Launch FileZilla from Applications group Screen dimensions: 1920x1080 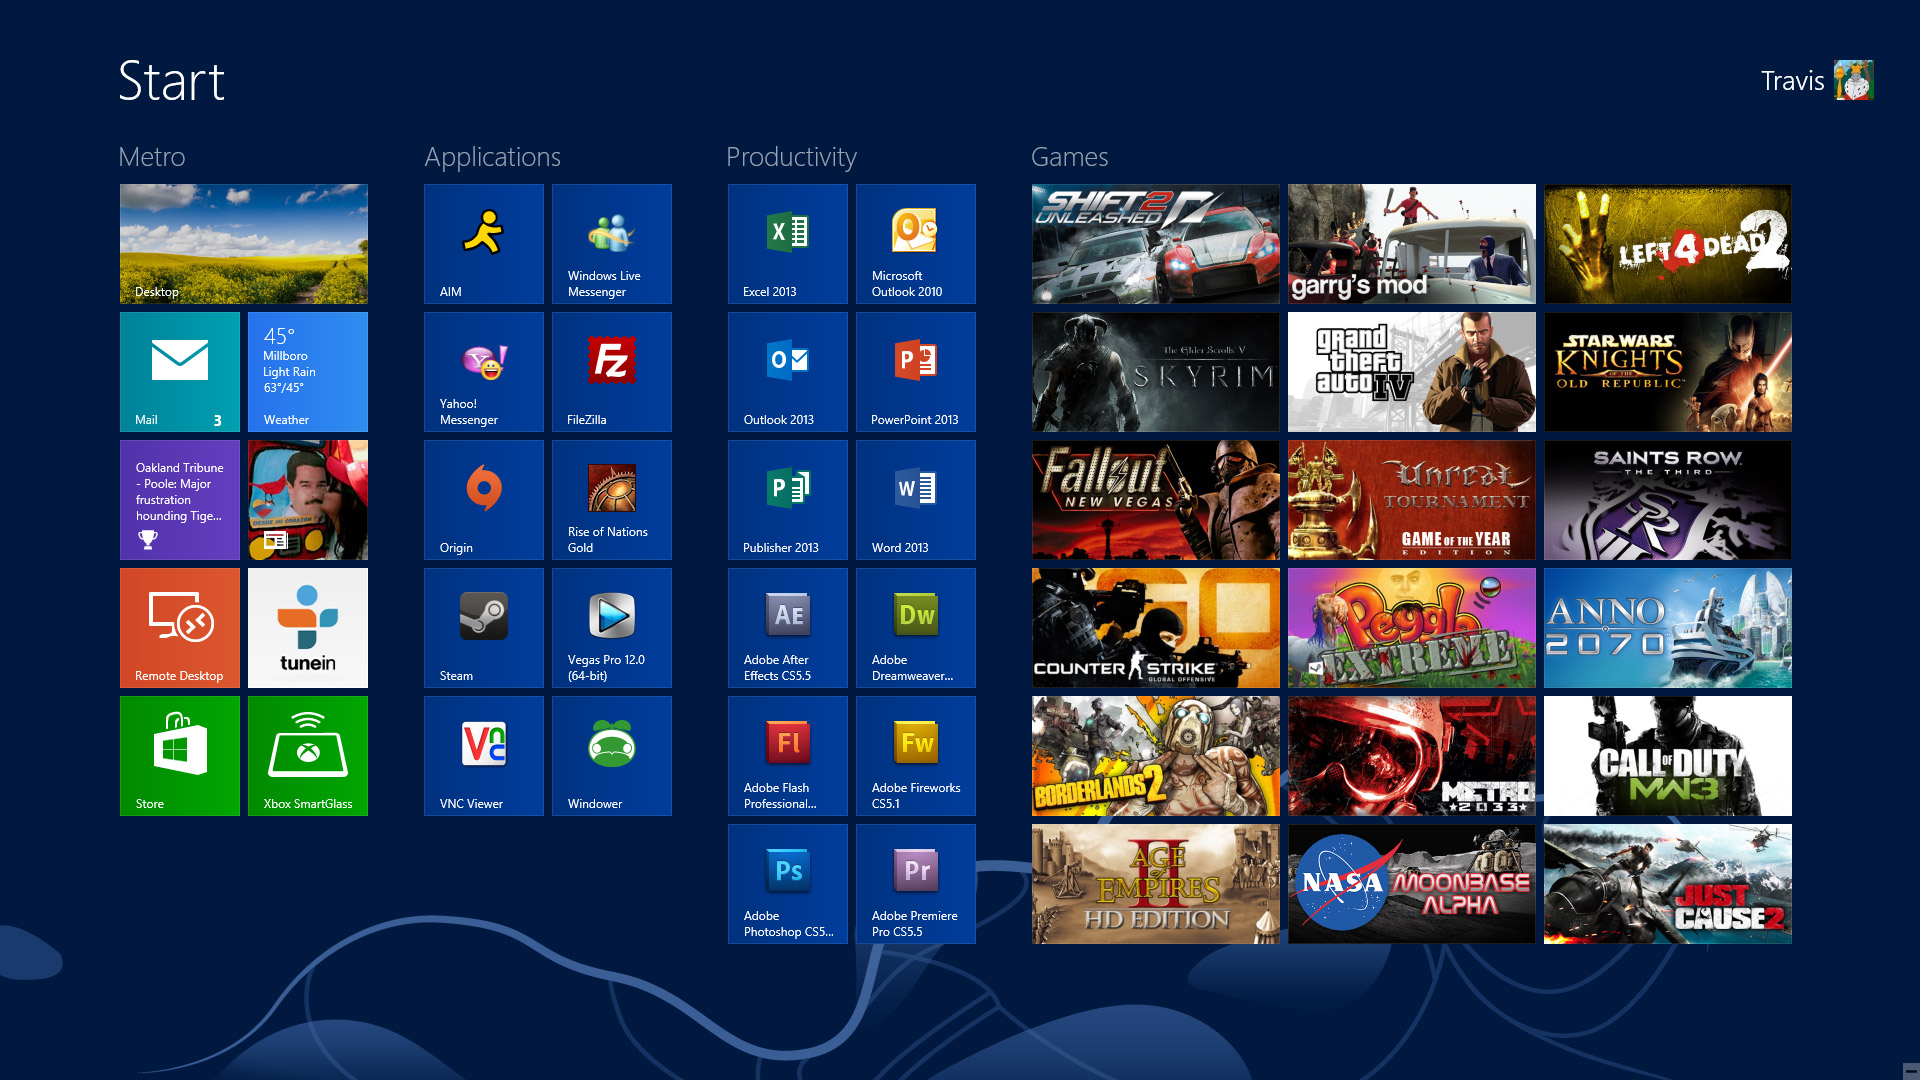tap(612, 372)
